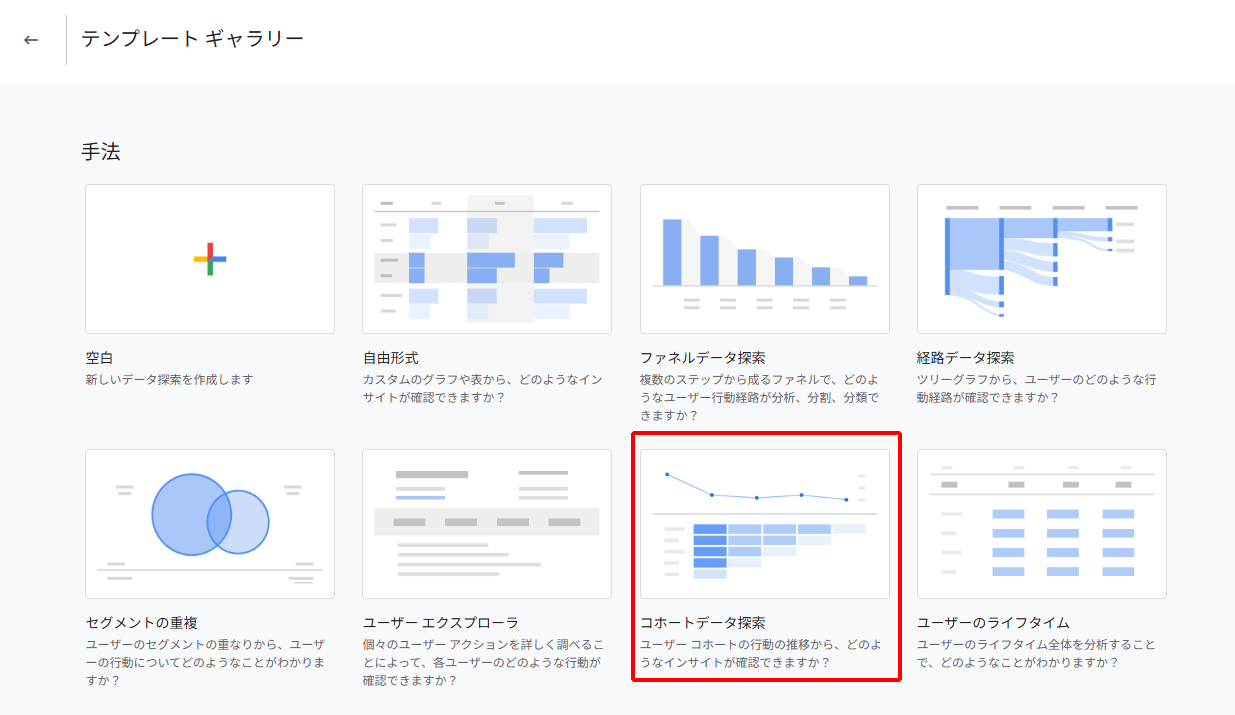Image resolution: width=1235 pixels, height=715 pixels.
Task: Select the ユーザー エクスプローラ title
Action: [441, 622]
